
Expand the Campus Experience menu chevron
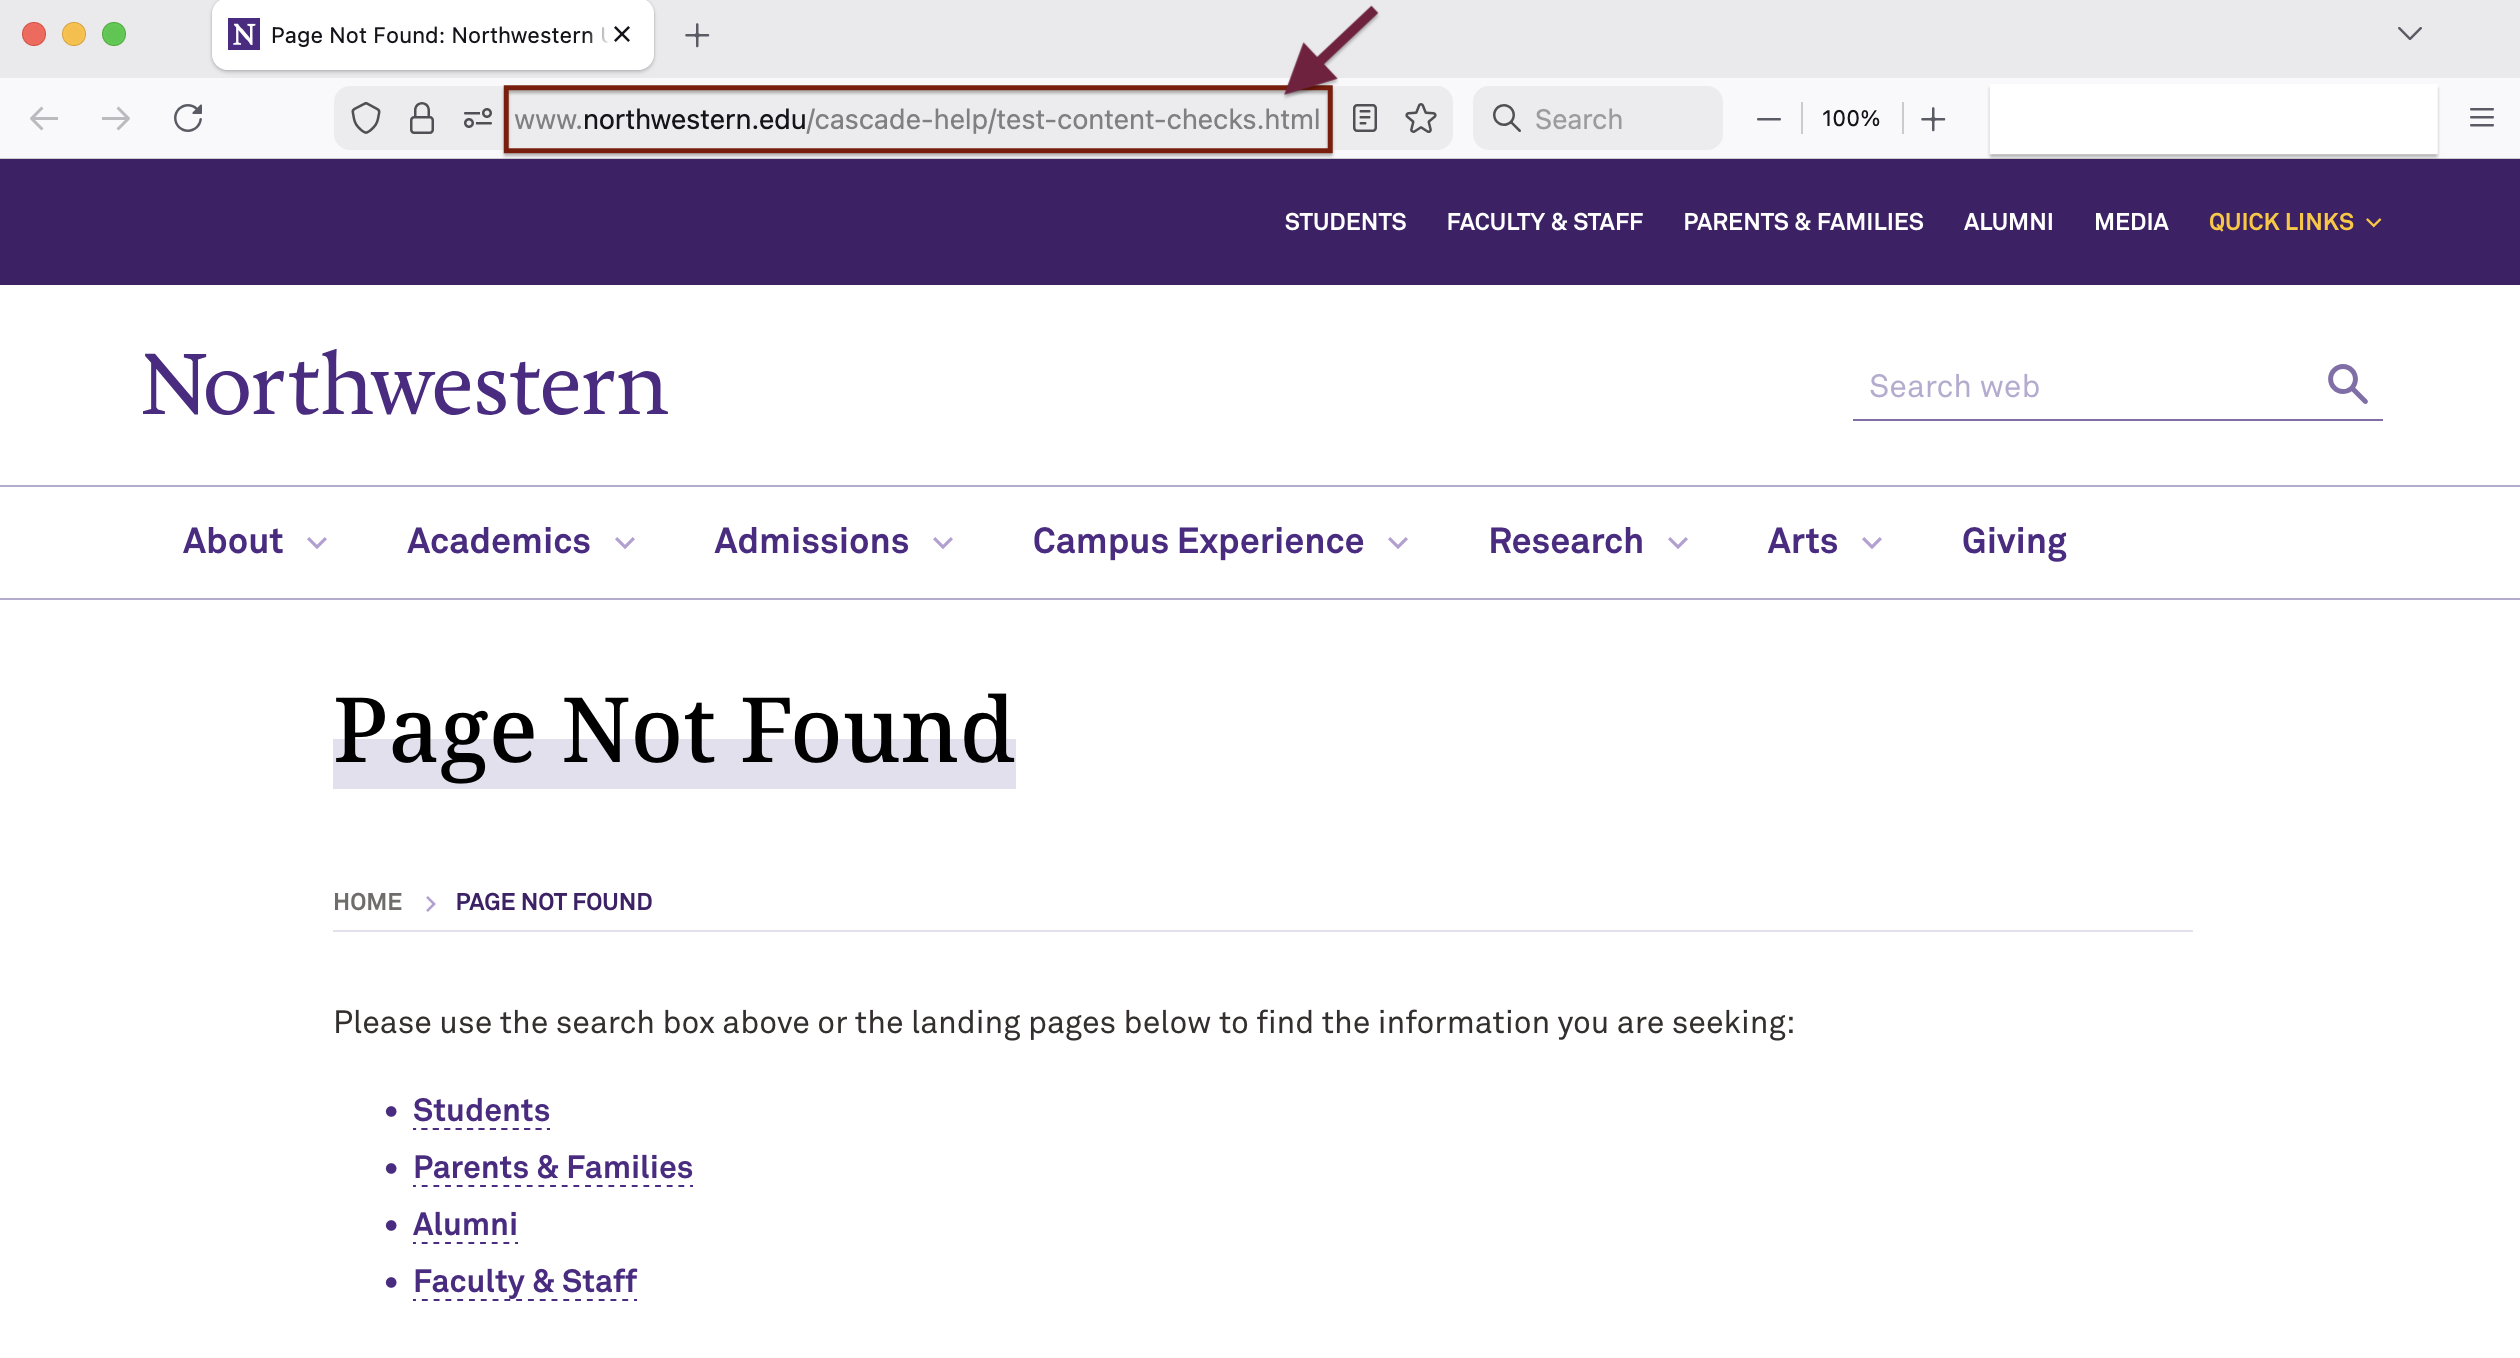click(x=1398, y=543)
